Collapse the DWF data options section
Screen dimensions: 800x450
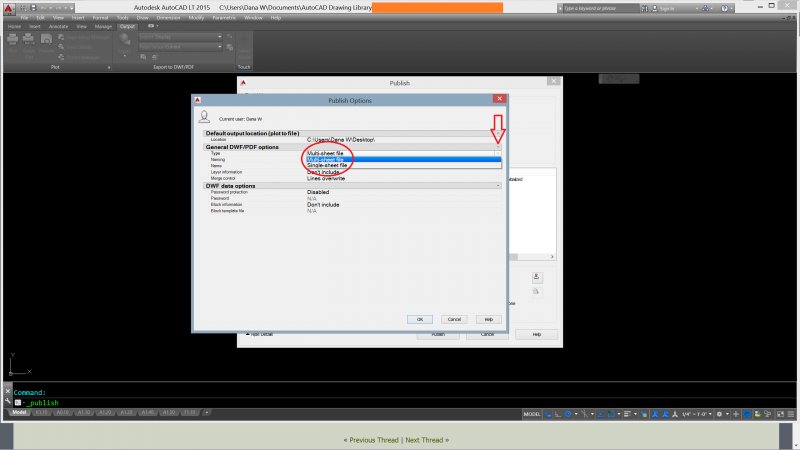498,186
